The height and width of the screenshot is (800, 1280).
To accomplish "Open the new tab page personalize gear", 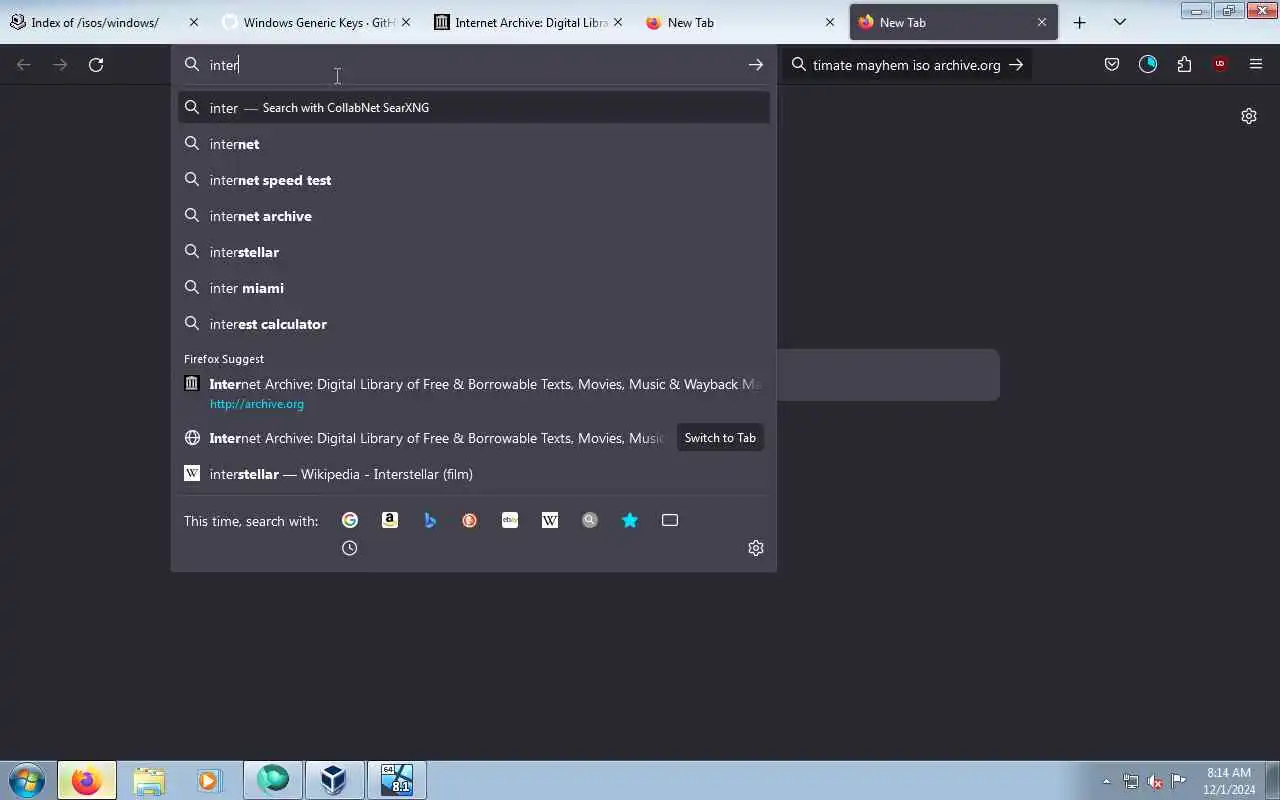I will coord(1249,116).
